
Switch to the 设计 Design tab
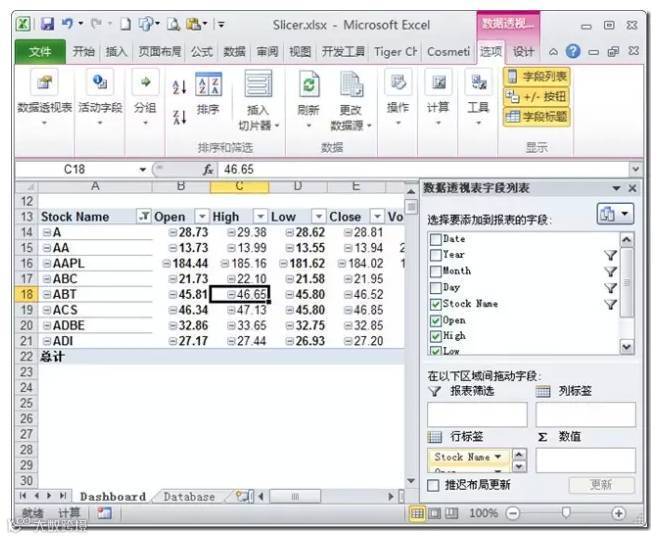click(x=524, y=52)
